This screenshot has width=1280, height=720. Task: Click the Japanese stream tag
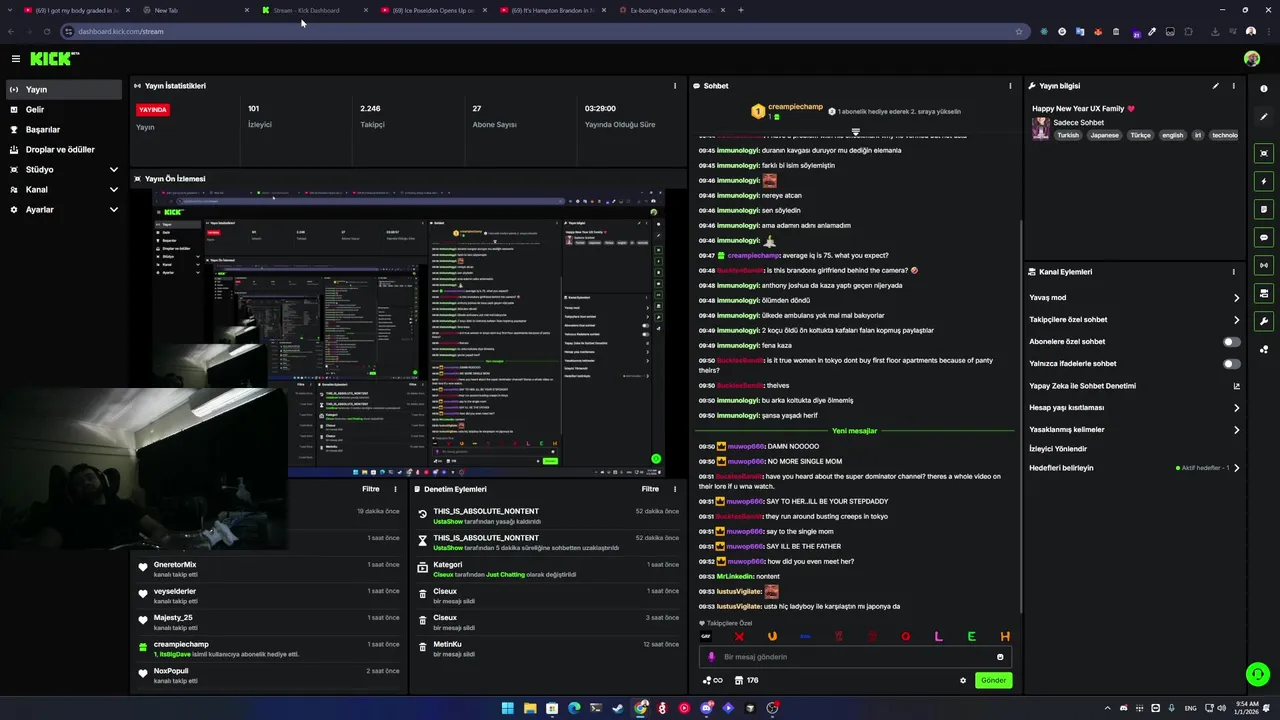tap(1104, 135)
